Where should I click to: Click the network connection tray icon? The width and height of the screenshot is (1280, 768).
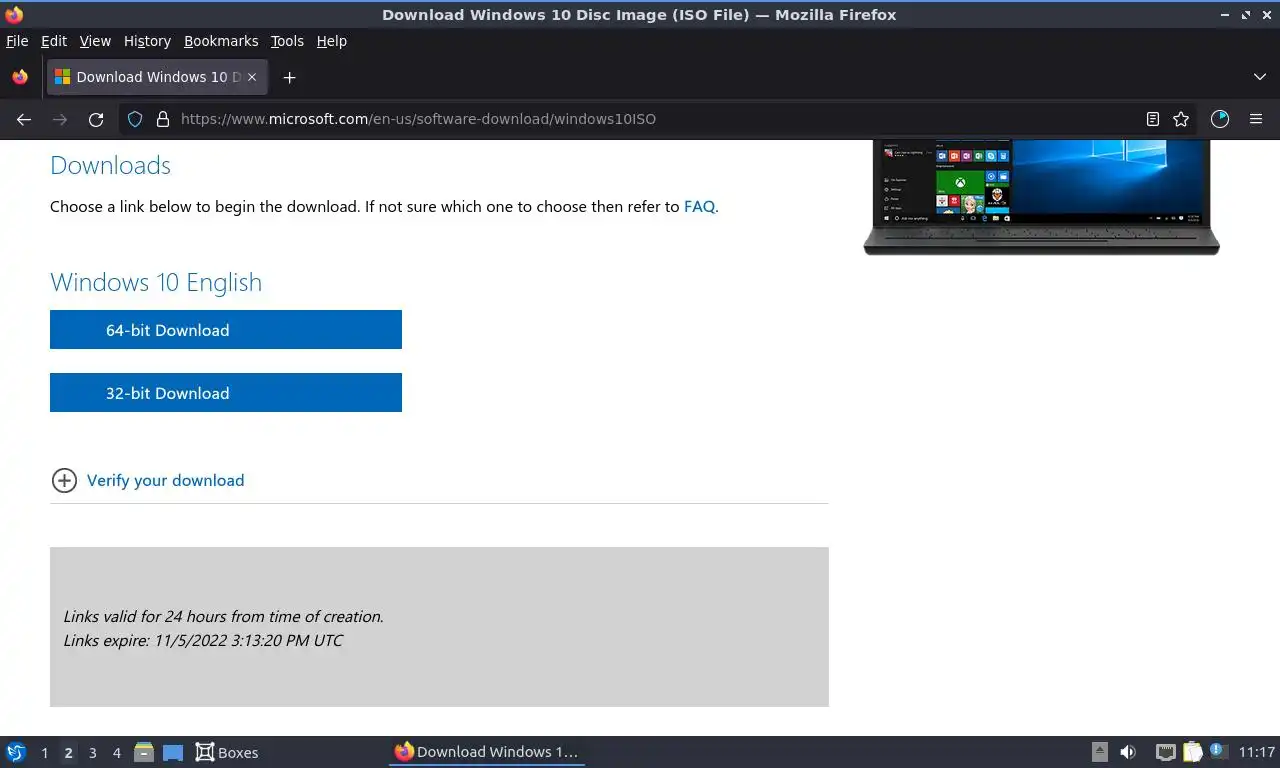pyautogui.click(x=1165, y=753)
